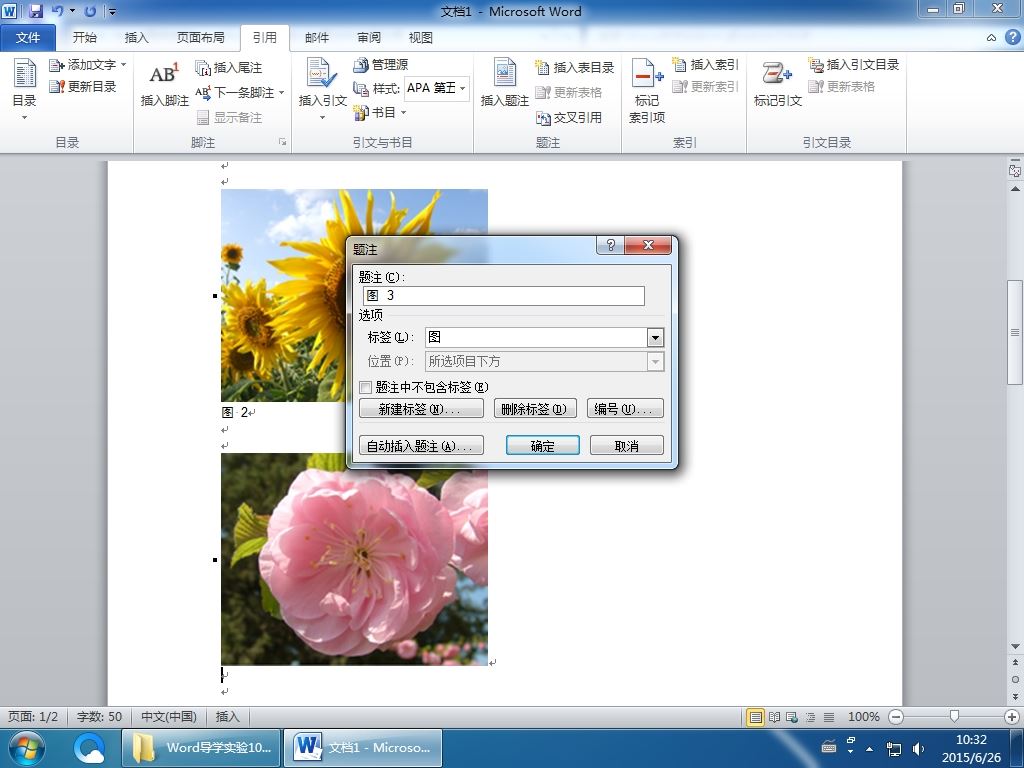
Task: Open Word Help question mark icon in the ribbon
Action: 1012,37
